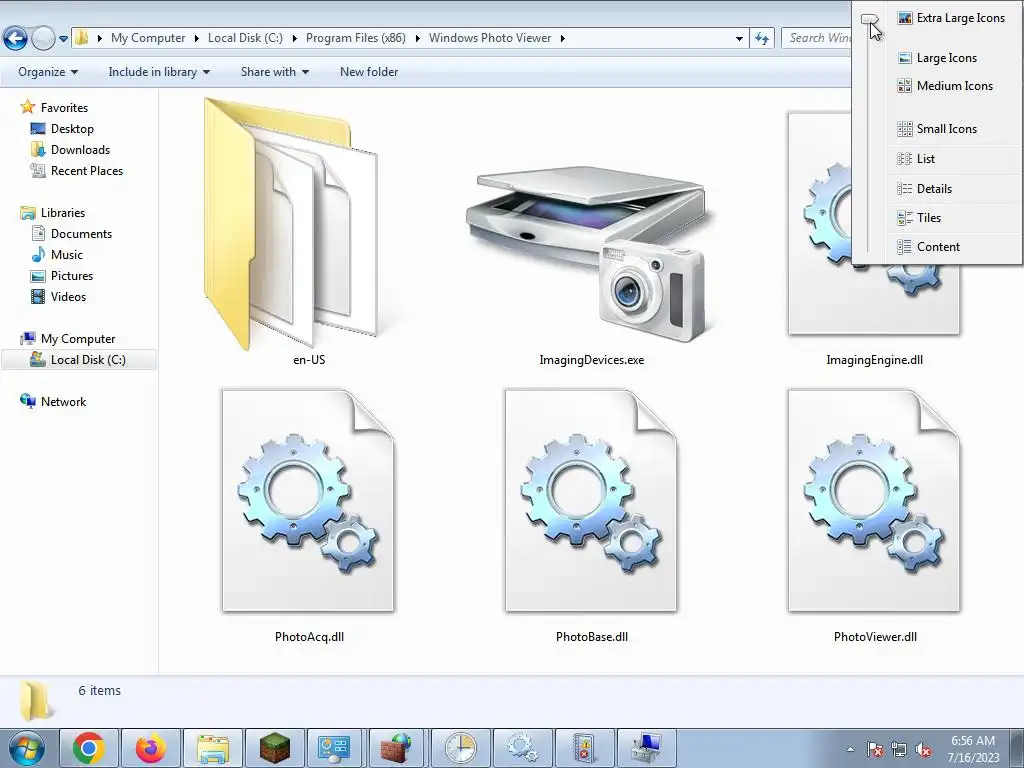Open Firefox from the taskbar

pyautogui.click(x=150, y=748)
